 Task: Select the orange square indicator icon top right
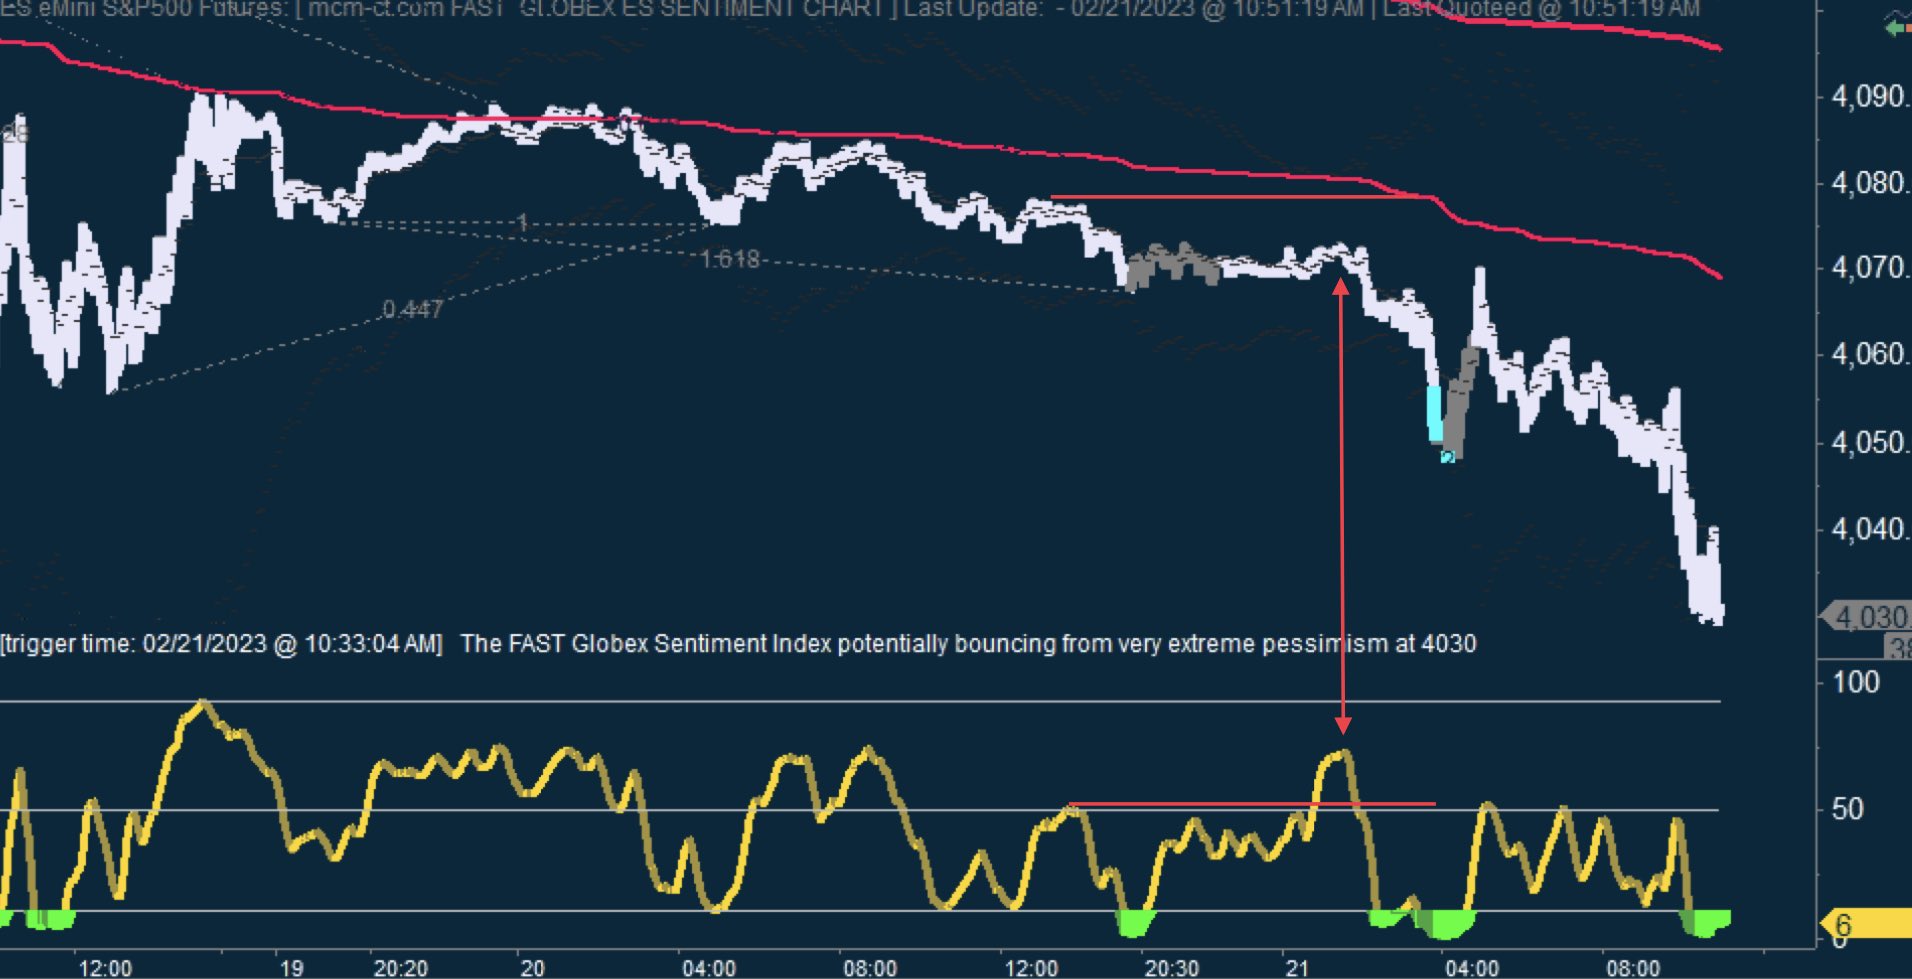(1908, 28)
